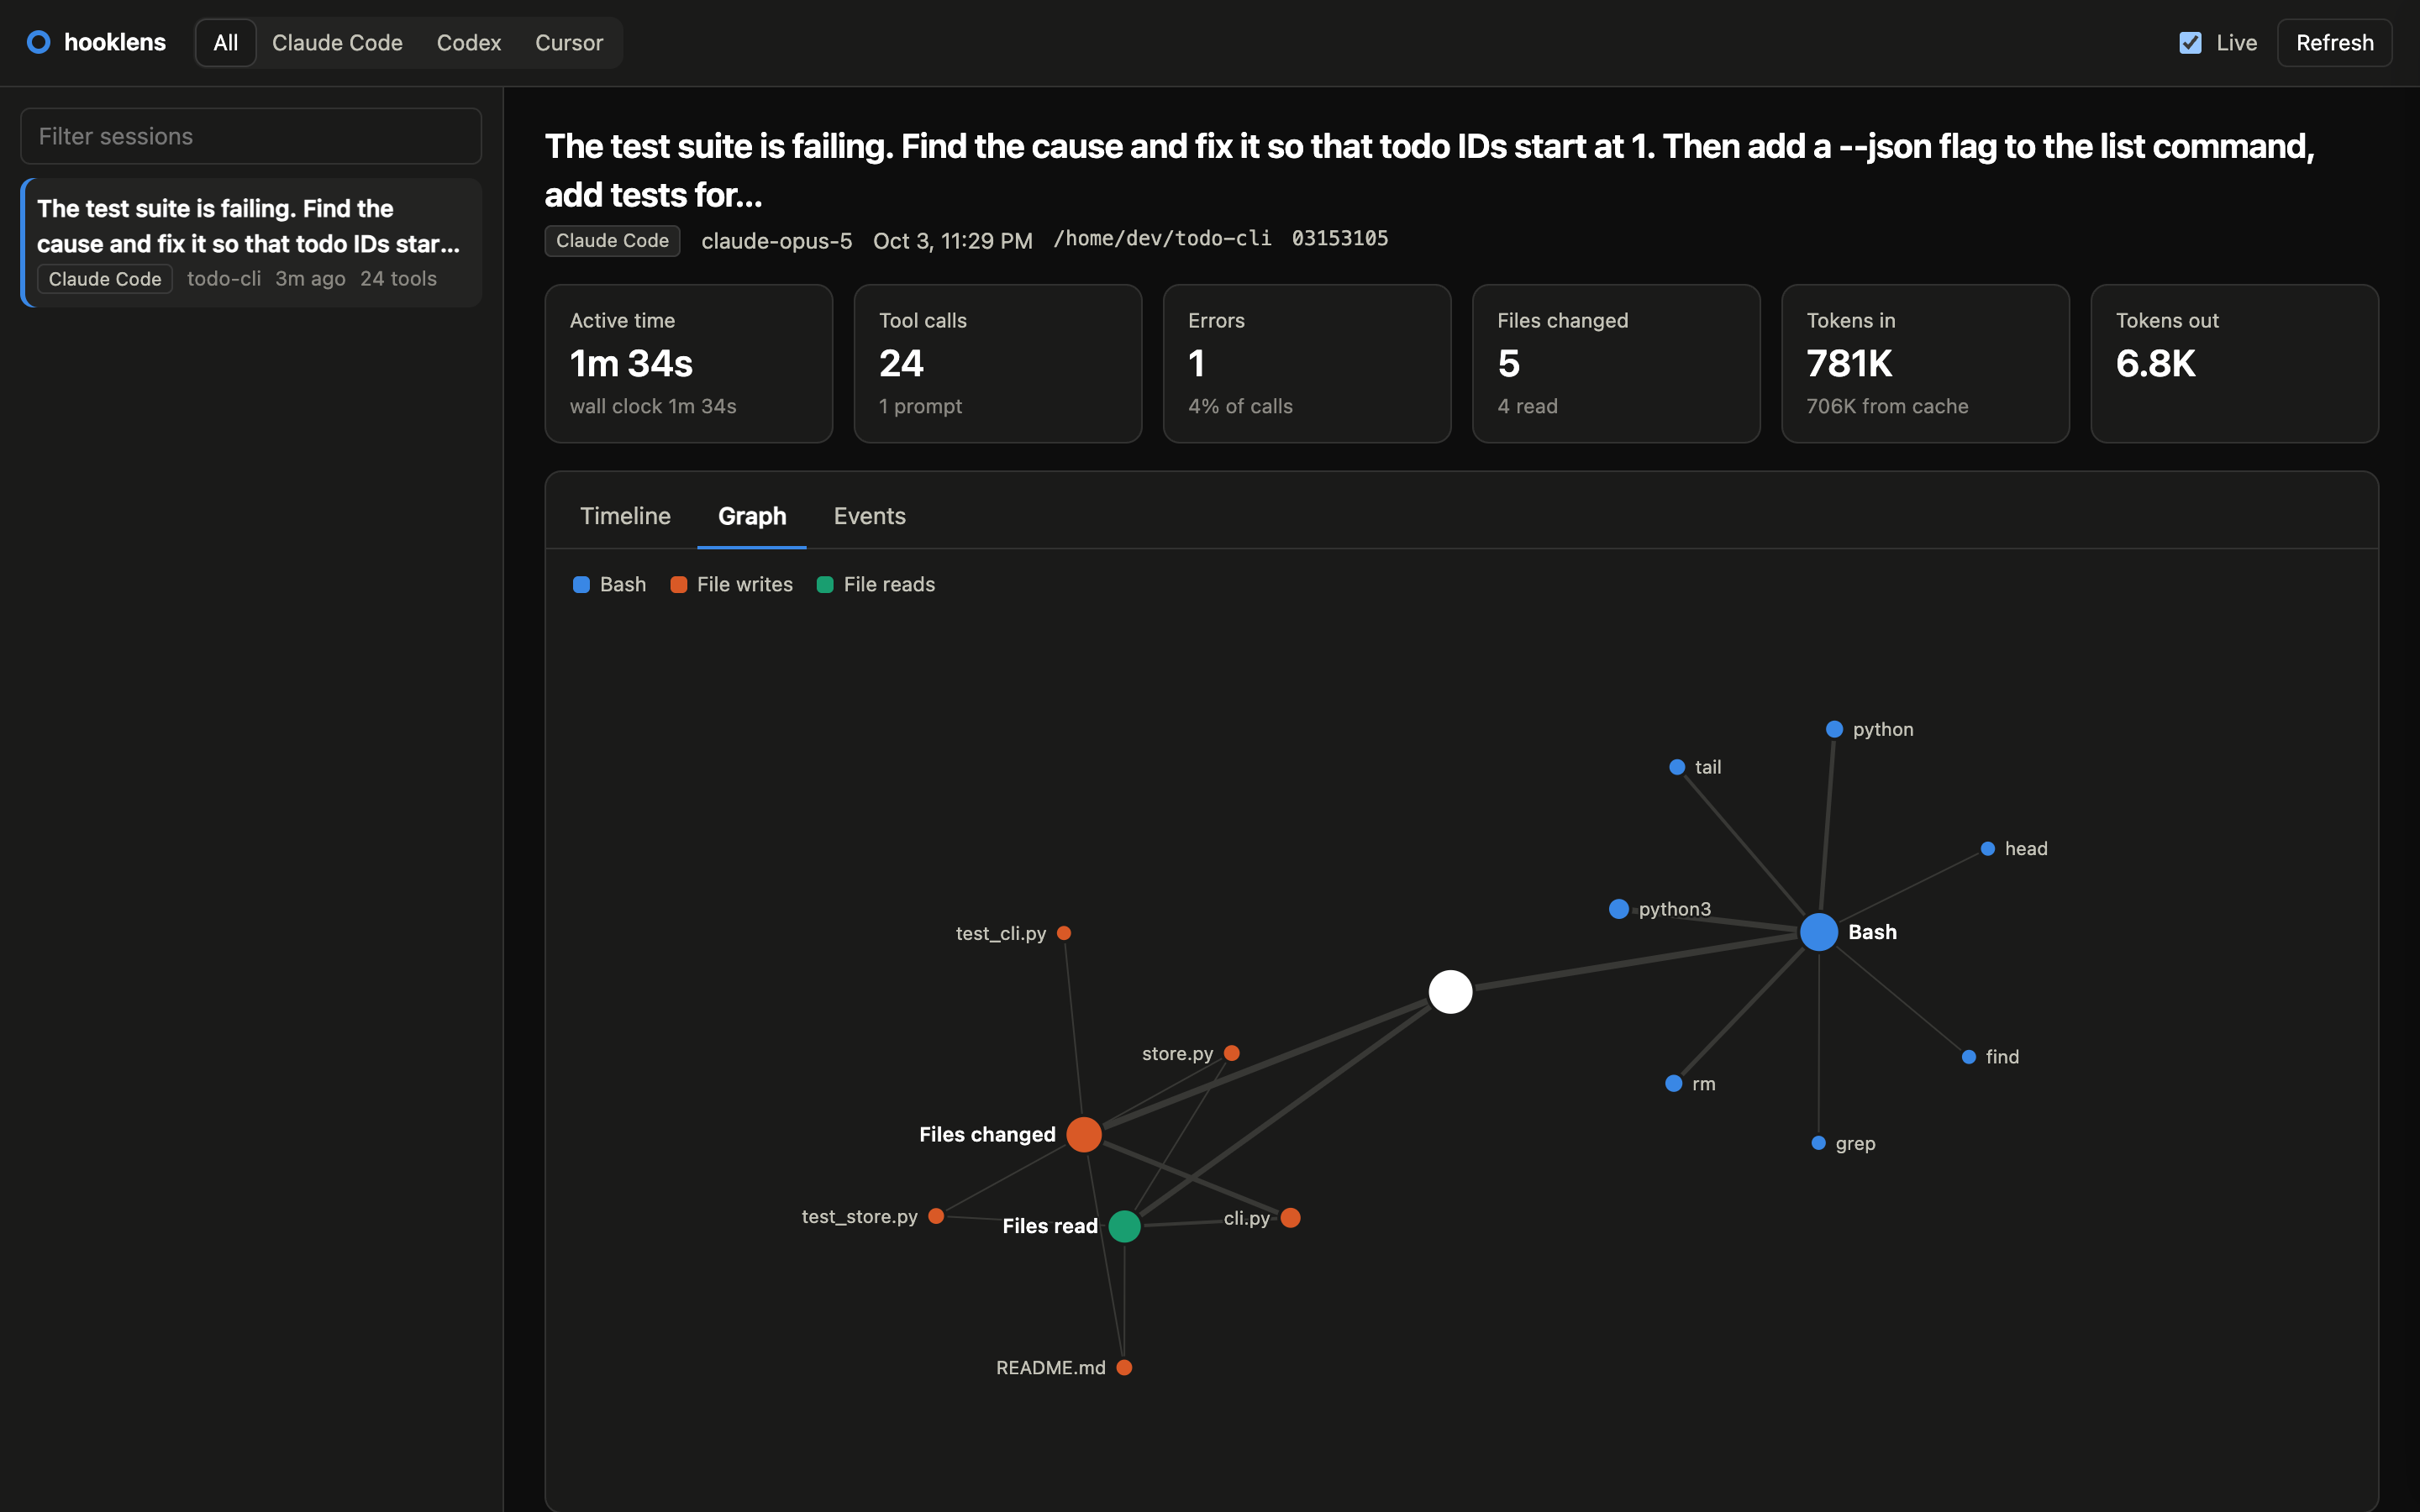Filter sessions by Codex
The image size is (2420, 1512).
[x=469, y=43]
